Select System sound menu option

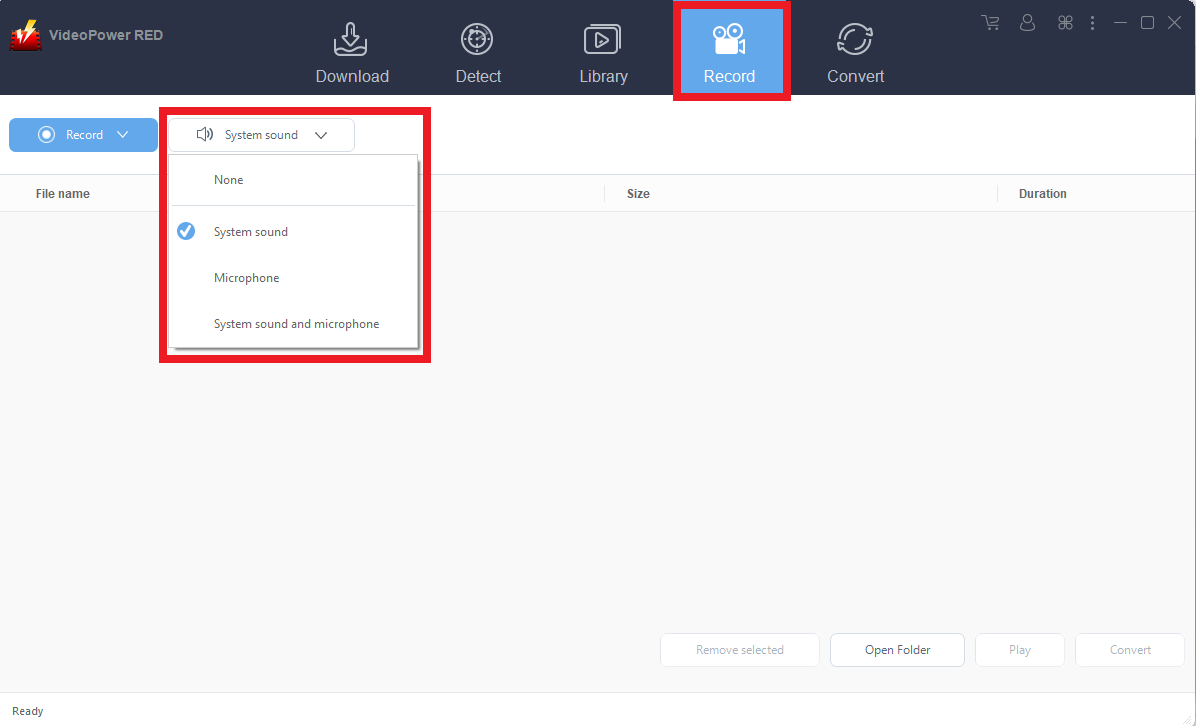pyautogui.click(x=293, y=232)
